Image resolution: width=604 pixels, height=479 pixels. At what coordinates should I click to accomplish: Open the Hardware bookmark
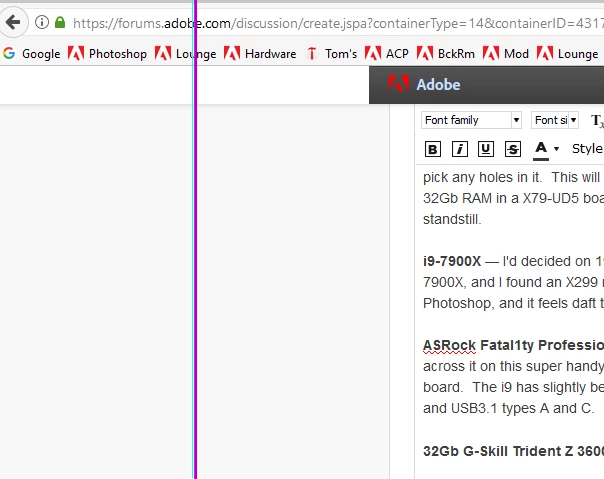tap(260, 54)
